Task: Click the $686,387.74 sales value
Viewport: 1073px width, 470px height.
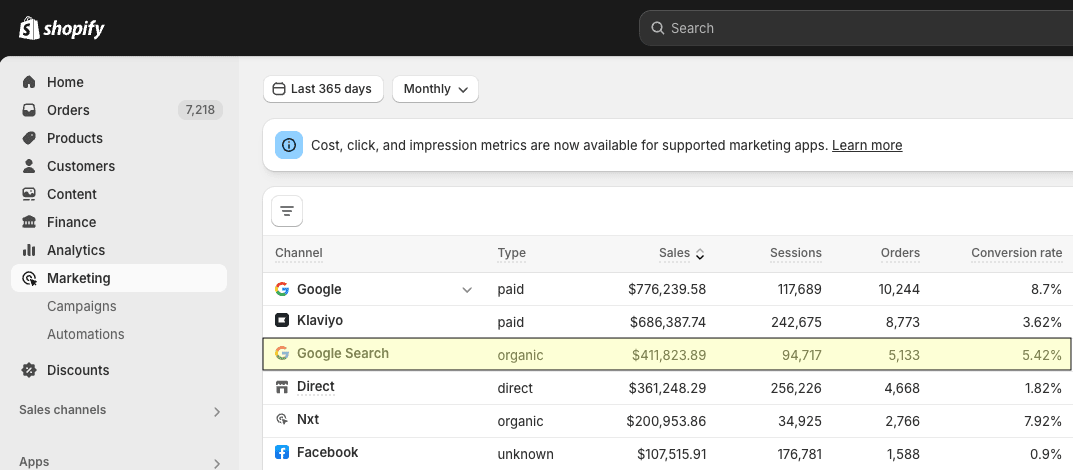Action: [x=669, y=322]
